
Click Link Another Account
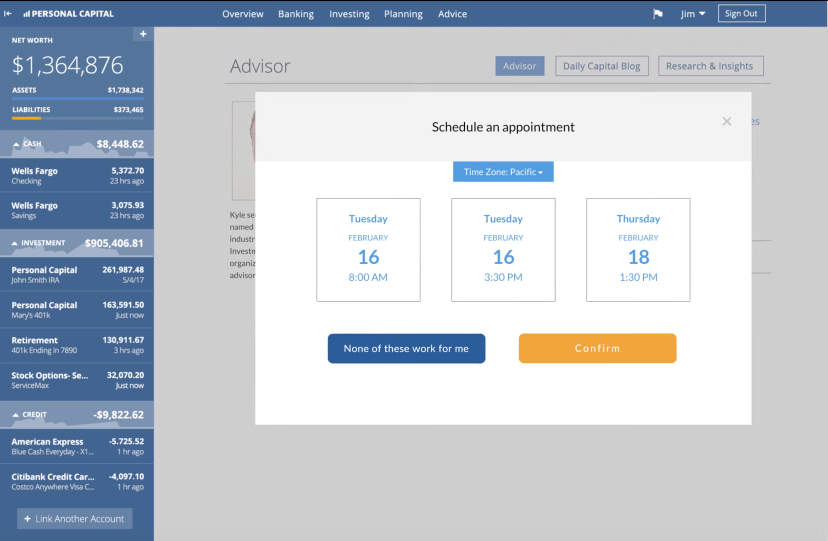pyautogui.click(x=74, y=519)
